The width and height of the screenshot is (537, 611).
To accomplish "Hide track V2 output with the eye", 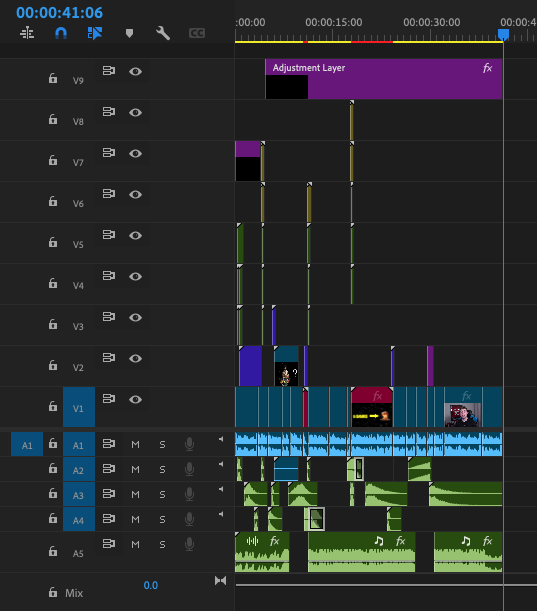I will pos(135,358).
